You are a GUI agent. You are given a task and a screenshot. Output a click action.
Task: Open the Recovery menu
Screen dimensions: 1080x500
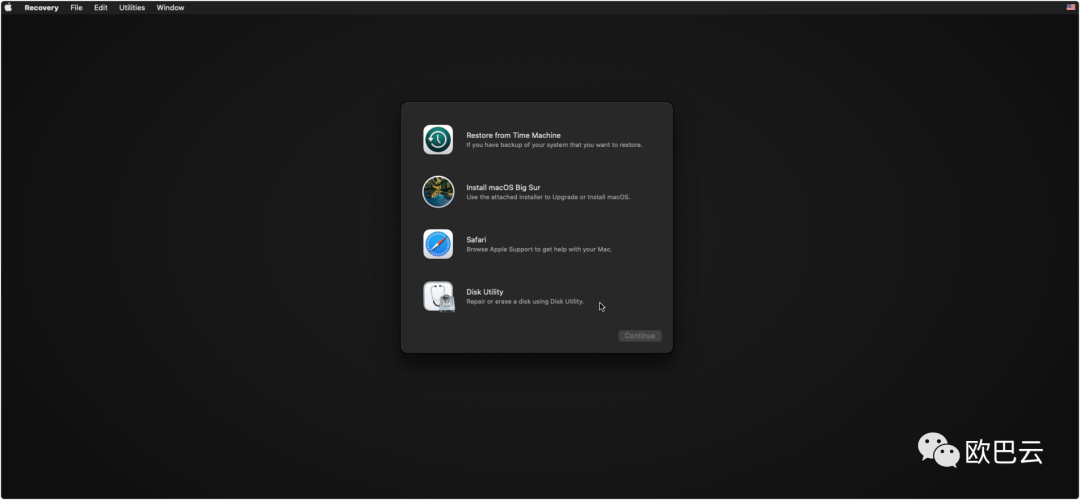click(41, 8)
